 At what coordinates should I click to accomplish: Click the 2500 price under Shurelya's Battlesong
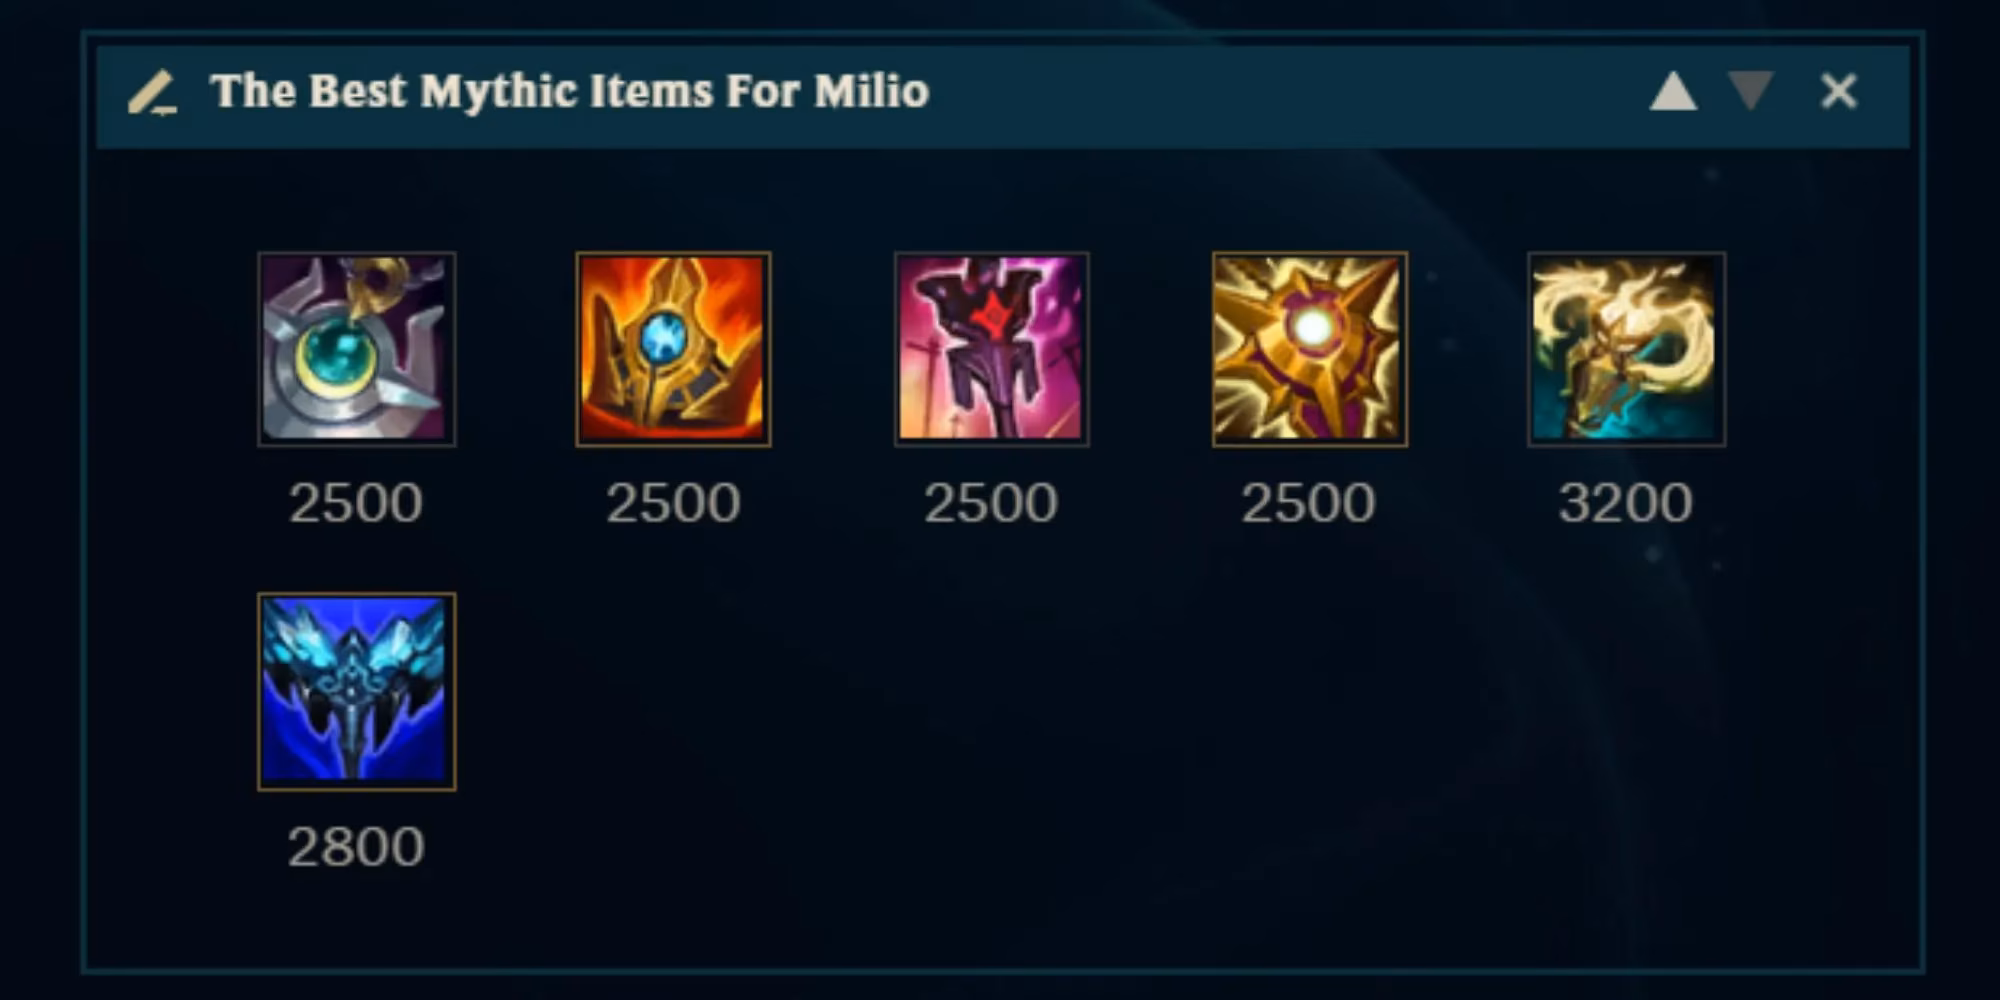pos(673,502)
